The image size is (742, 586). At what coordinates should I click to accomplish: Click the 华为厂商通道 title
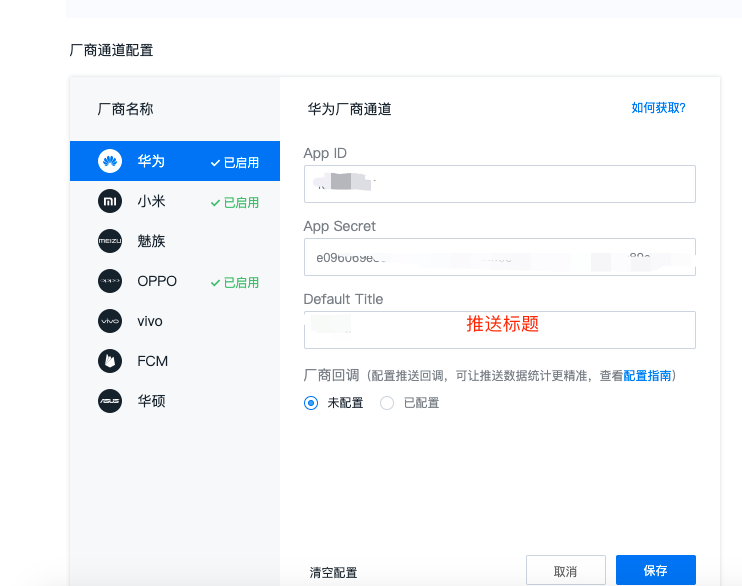(349, 109)
